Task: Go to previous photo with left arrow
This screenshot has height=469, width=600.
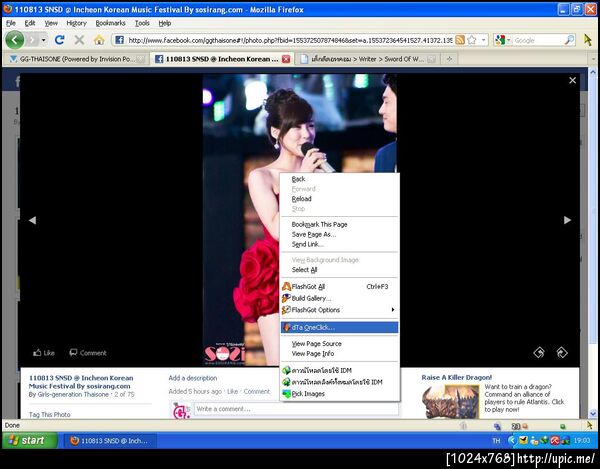Action: click(31, 220)
